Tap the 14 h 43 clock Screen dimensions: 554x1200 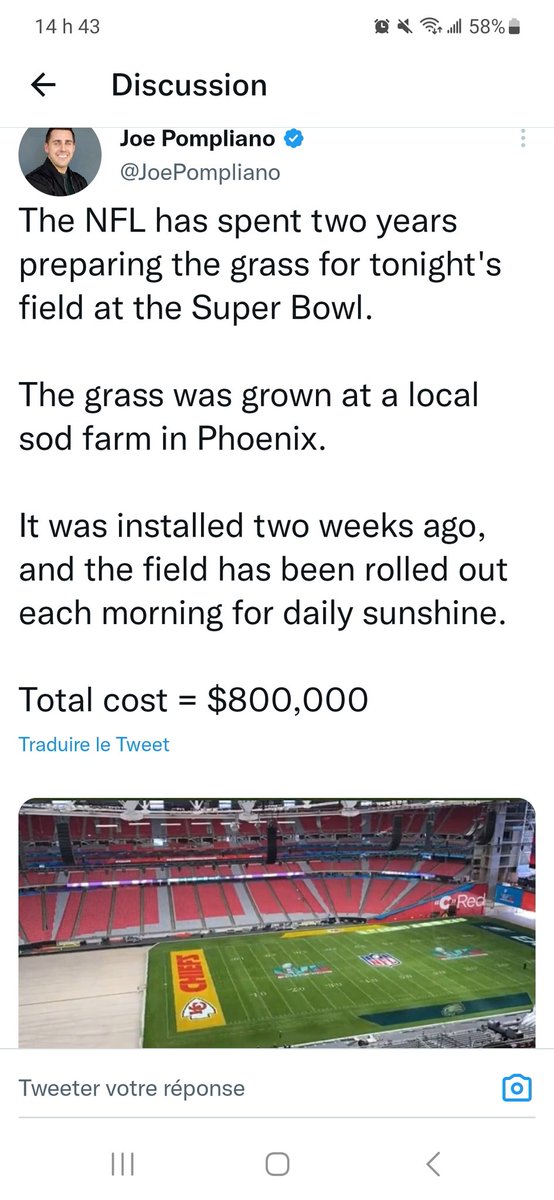(x=67, y=27)
